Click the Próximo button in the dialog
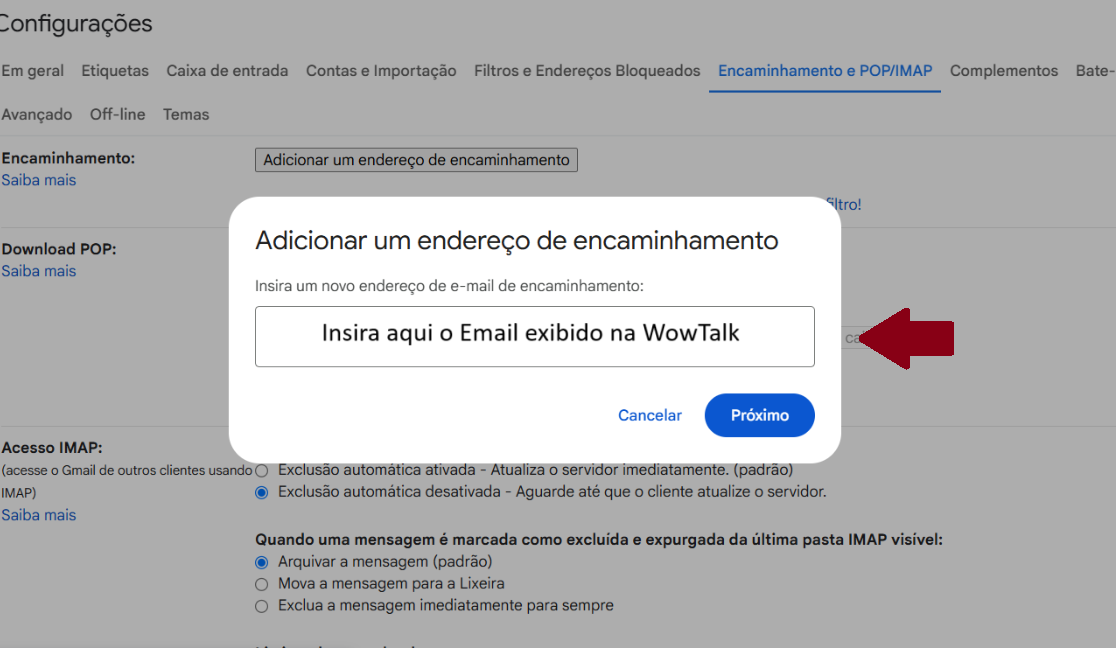The image size is (1116, 648). coord(759,415)
